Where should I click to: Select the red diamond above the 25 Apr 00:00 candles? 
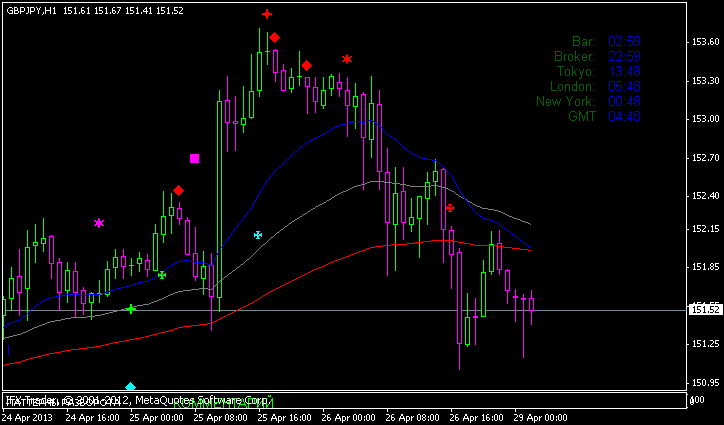click(178, 190)
